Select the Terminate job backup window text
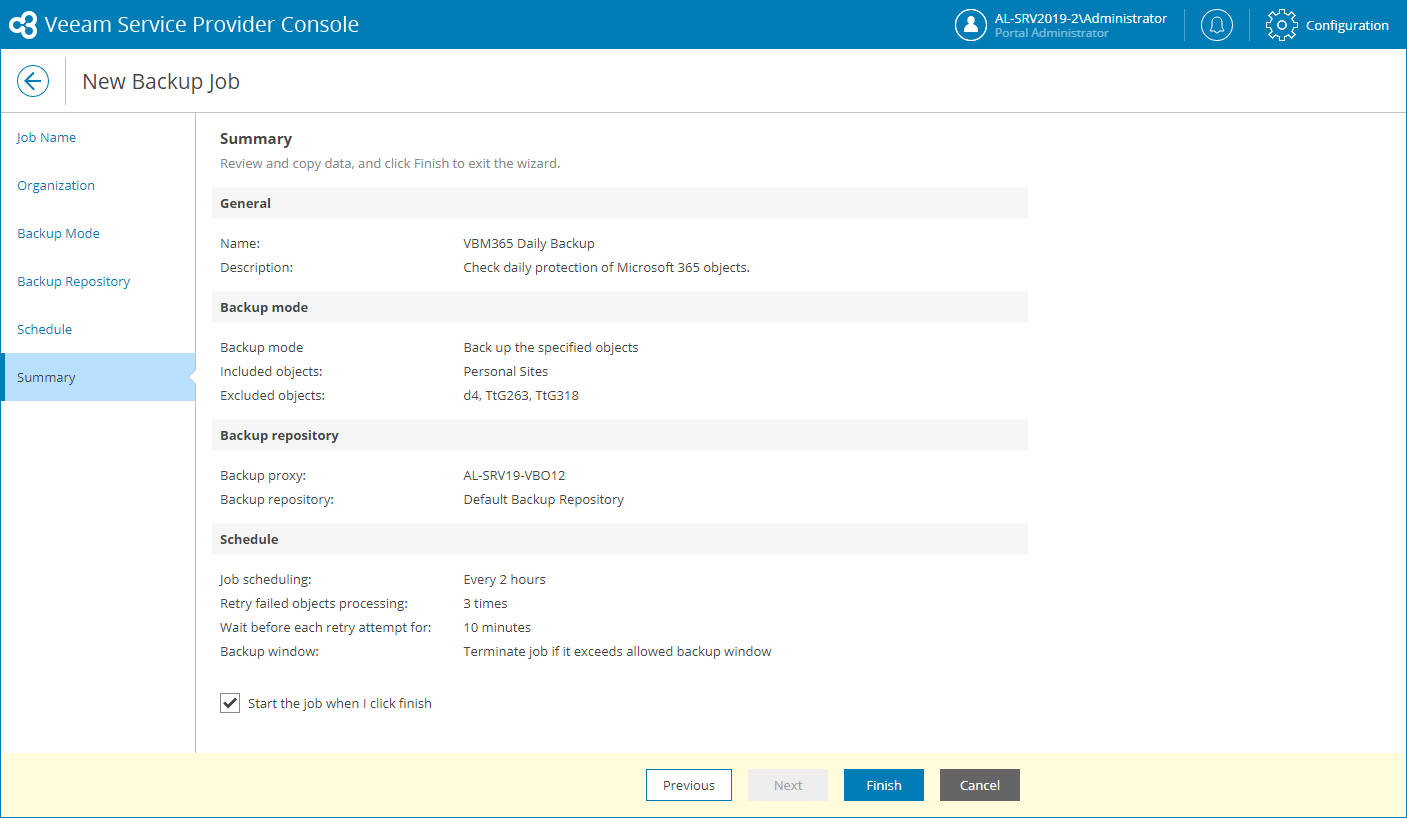Screen dimensions: 1407x818 pos(618,651)
